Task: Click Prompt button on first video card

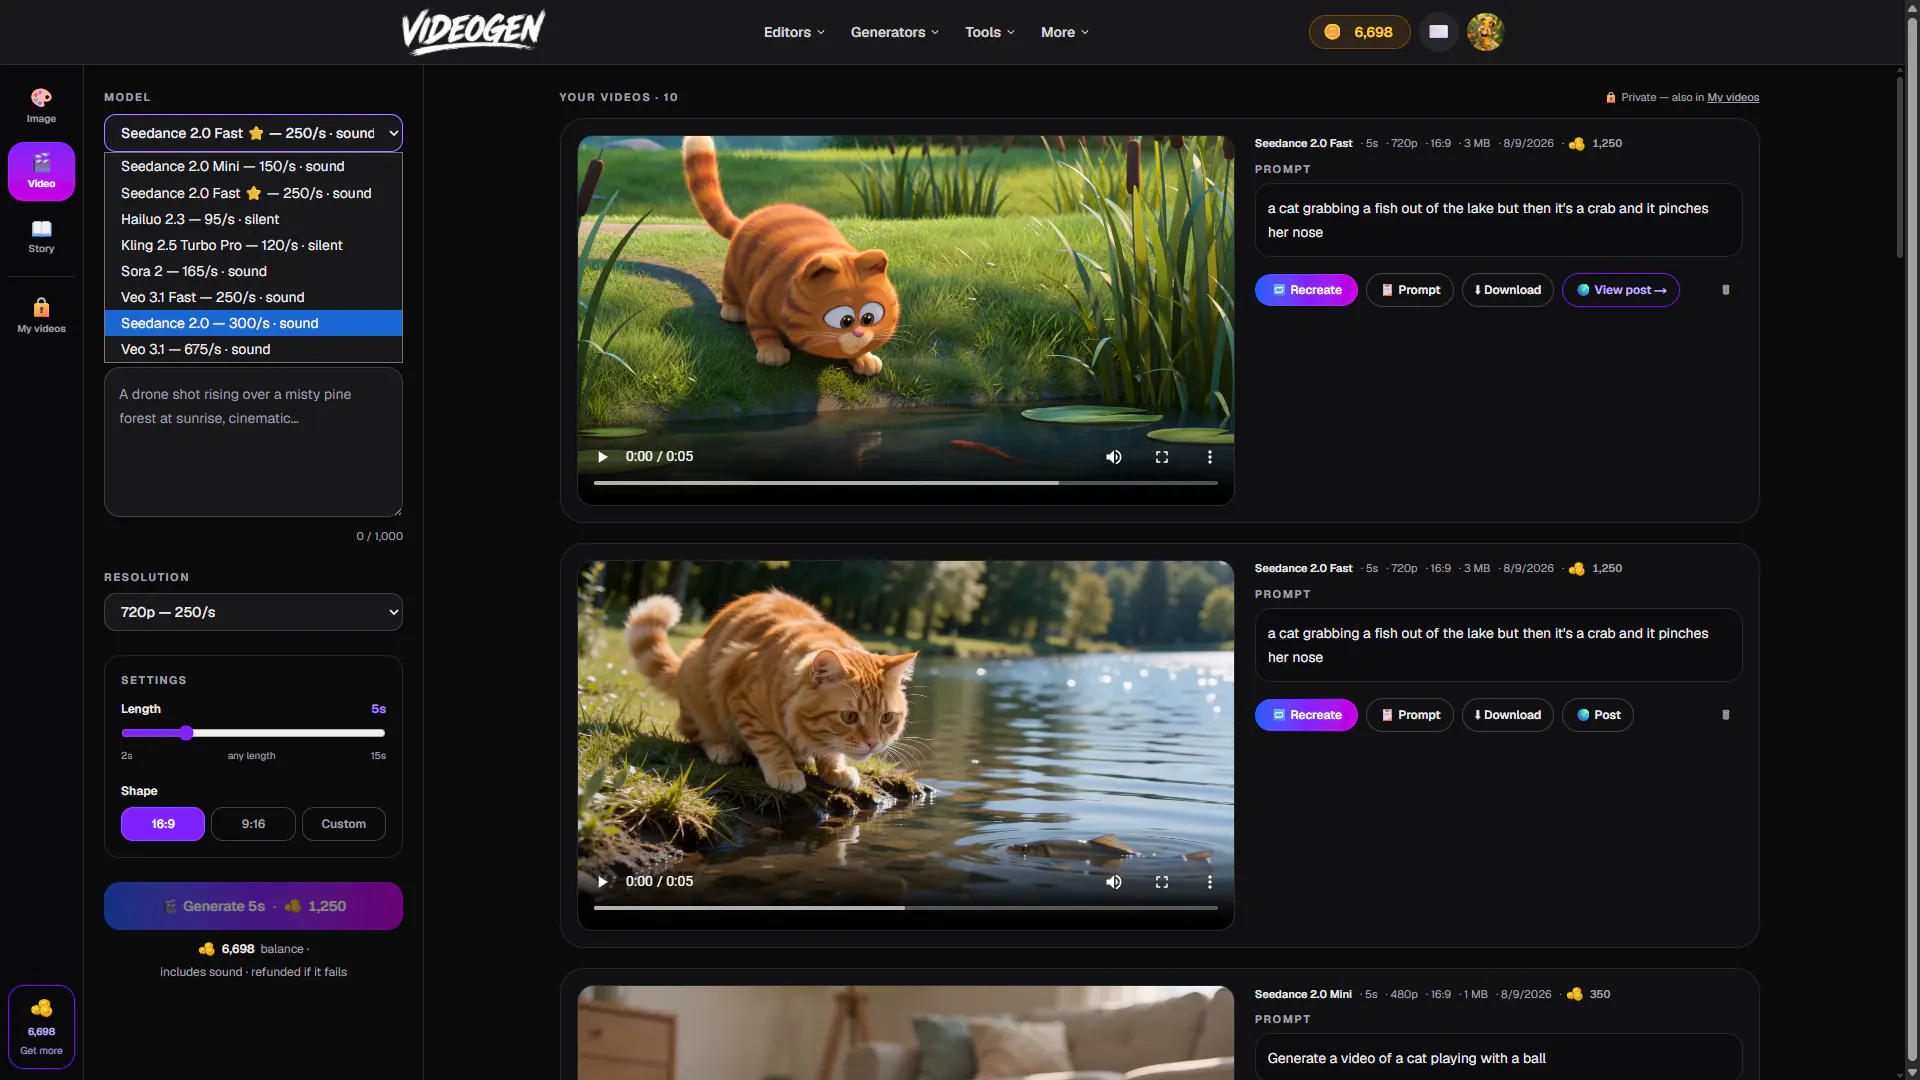Action: click(x=1410, y=290)
